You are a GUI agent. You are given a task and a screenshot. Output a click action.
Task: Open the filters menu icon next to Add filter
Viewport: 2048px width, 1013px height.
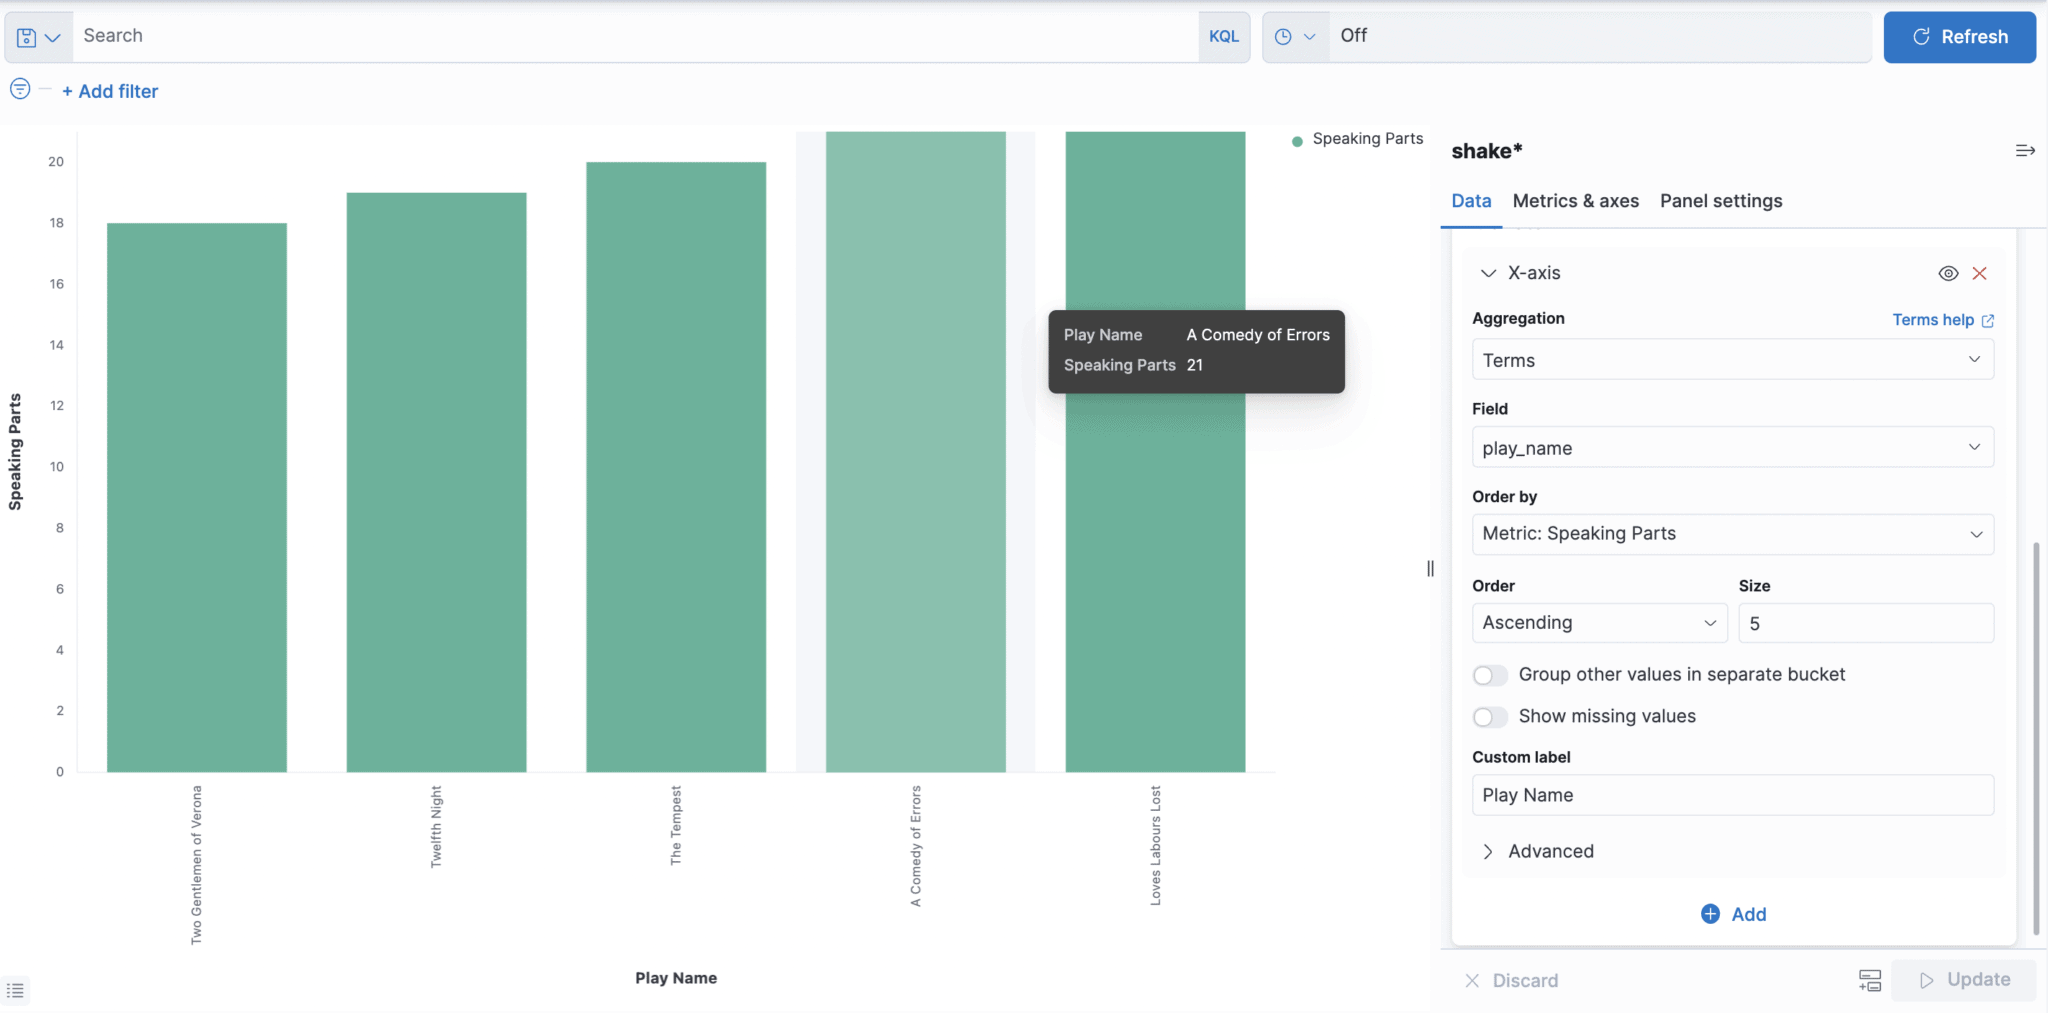(19, 89)
